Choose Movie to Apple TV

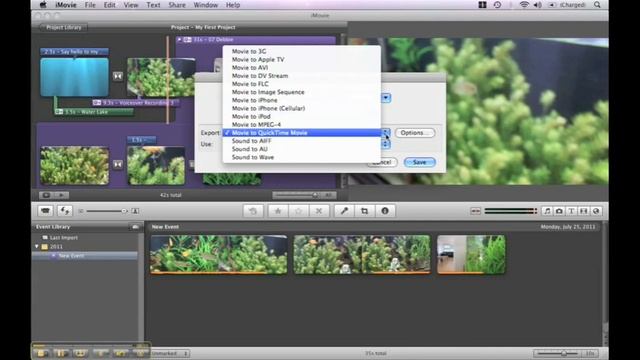(x=302, y=60)
